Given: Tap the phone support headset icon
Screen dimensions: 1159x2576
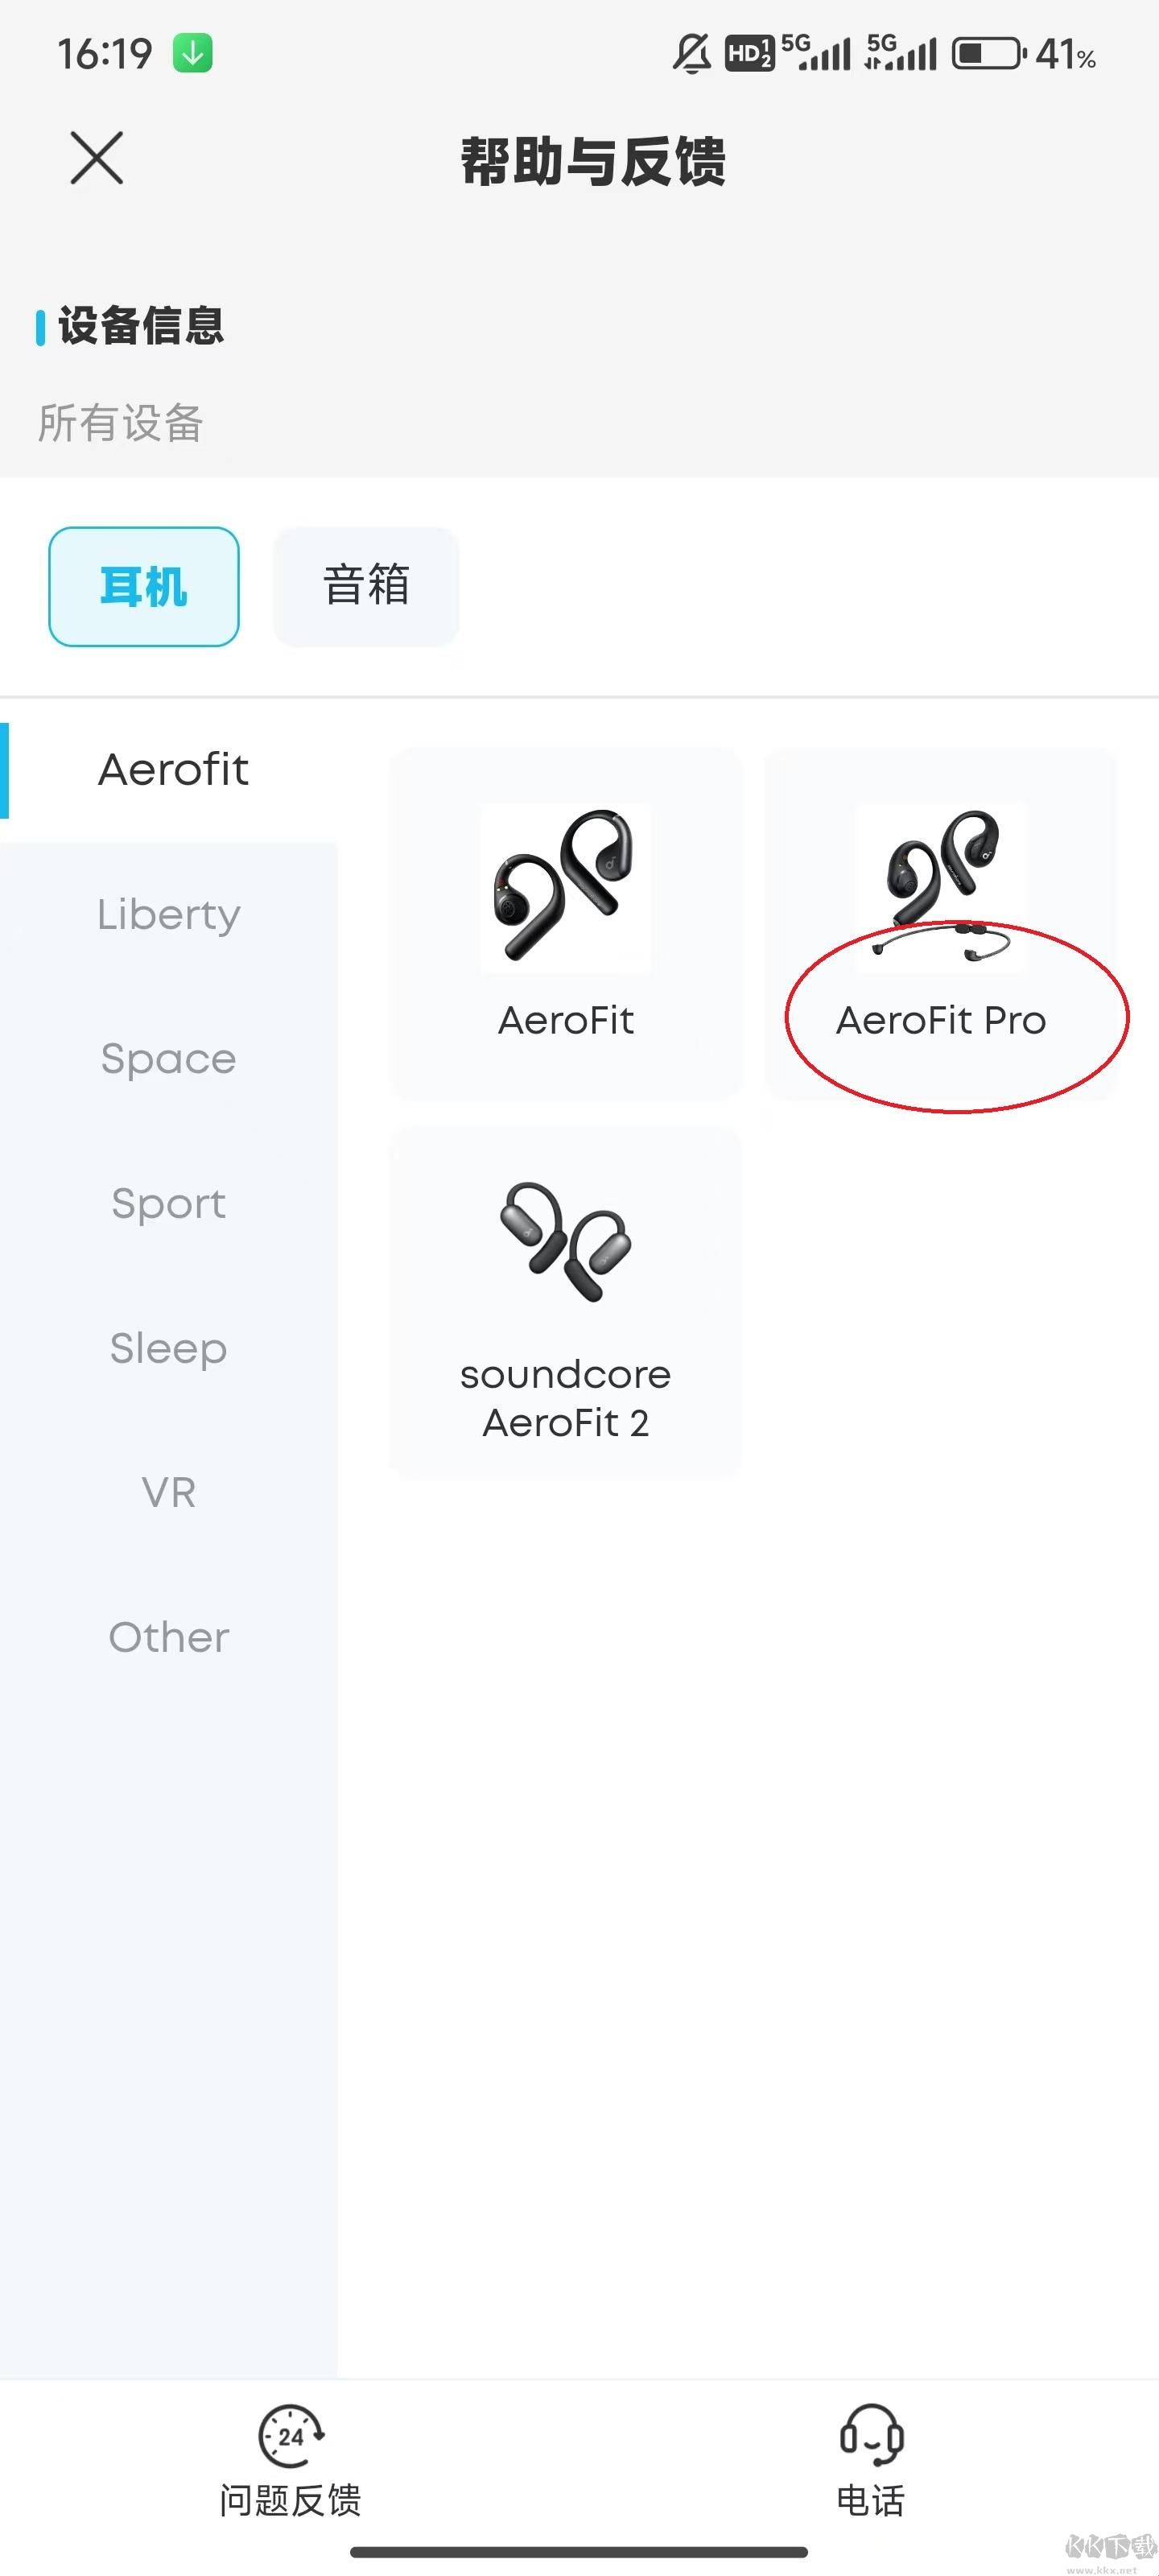Looking at the screenshot, I should pos(871,2435).
